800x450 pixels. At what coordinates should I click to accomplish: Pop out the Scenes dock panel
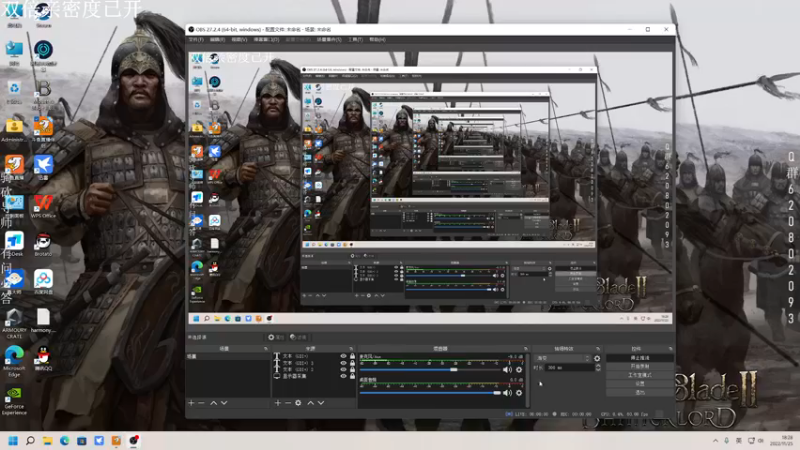tap(266, 349)
